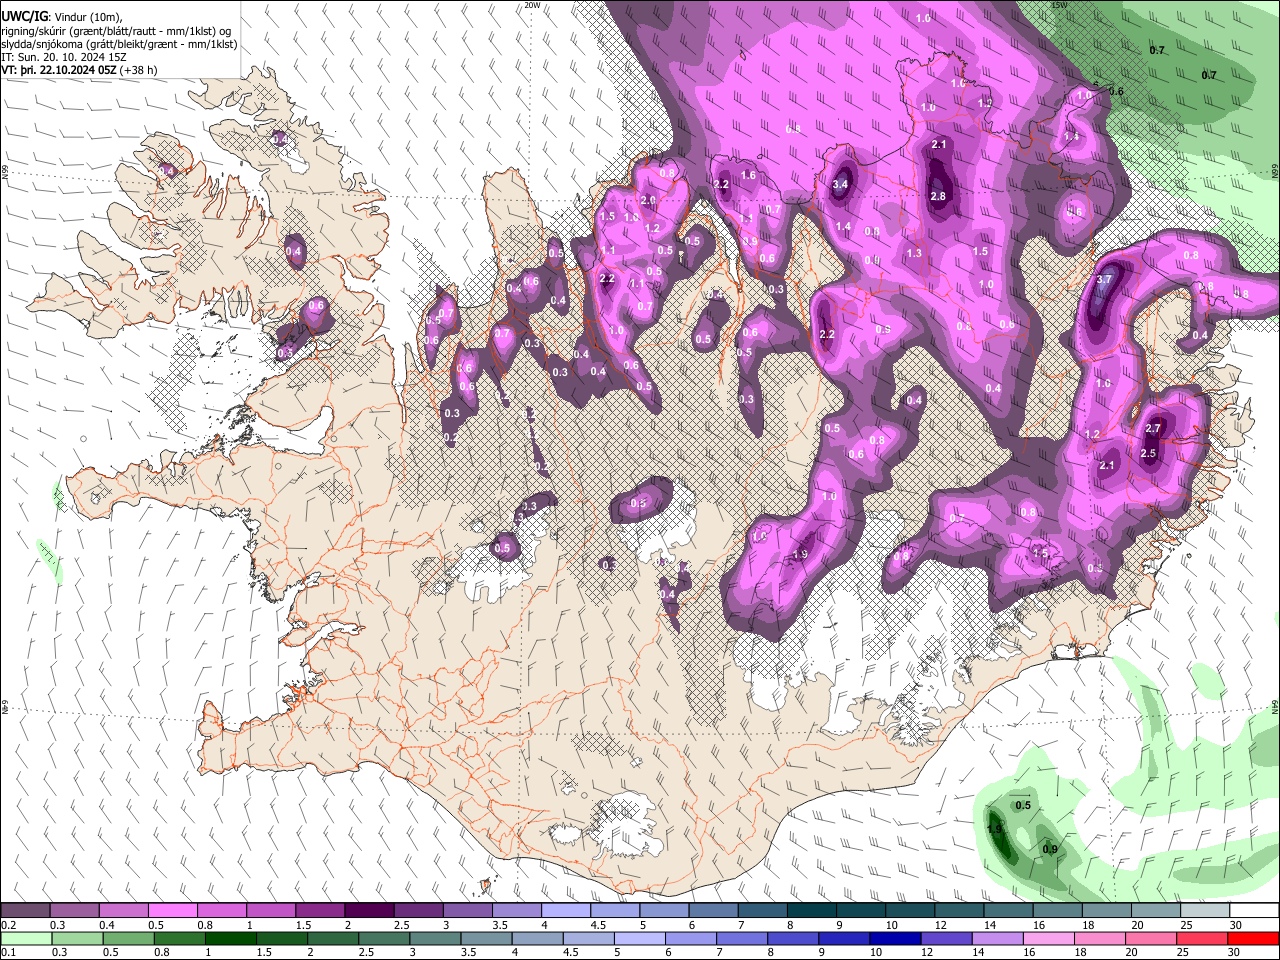Click the 2.8 snowfall value label
The height and width of the screenshot is (960, 1280).
pos(938,196)
